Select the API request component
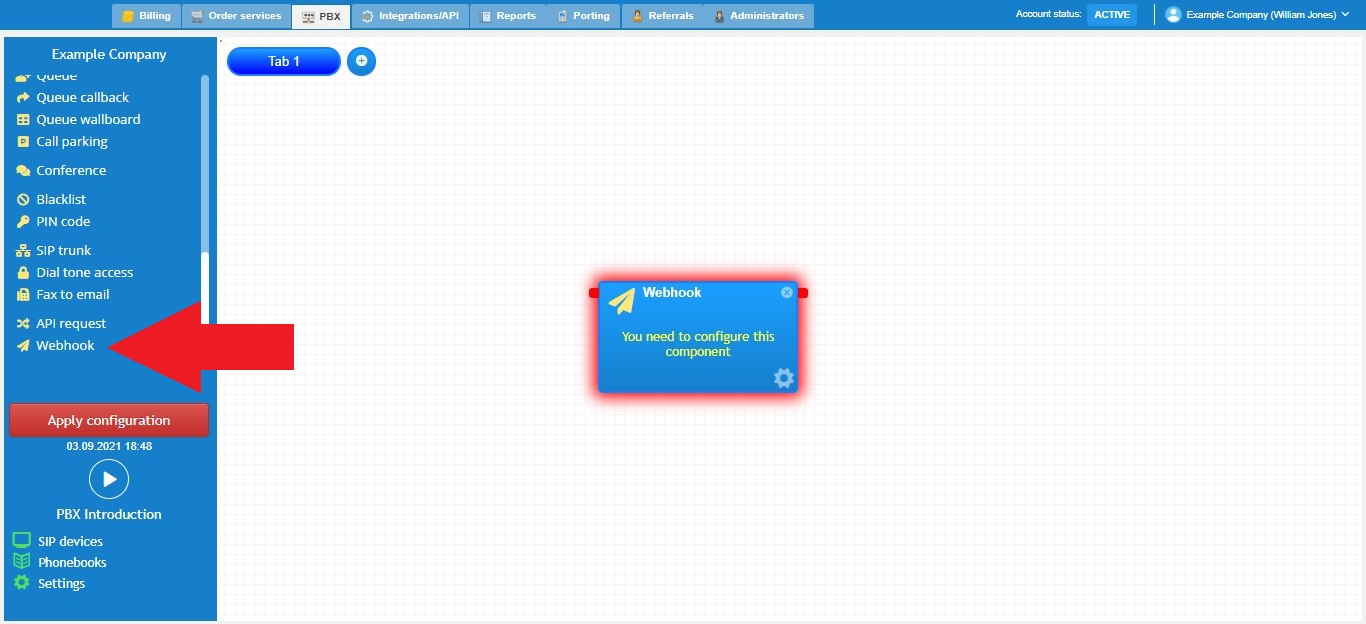The width and height of the screenshot is (1366, 624). coord(70,322)
